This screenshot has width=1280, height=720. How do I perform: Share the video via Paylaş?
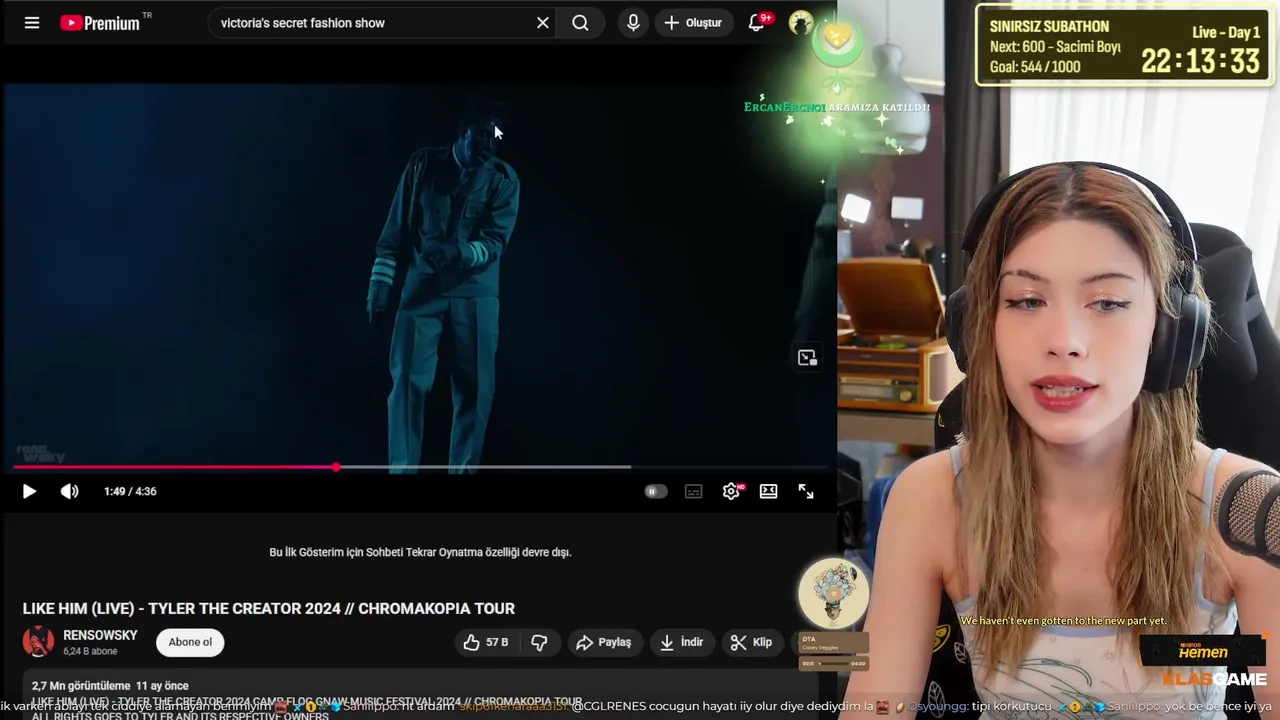604,642
